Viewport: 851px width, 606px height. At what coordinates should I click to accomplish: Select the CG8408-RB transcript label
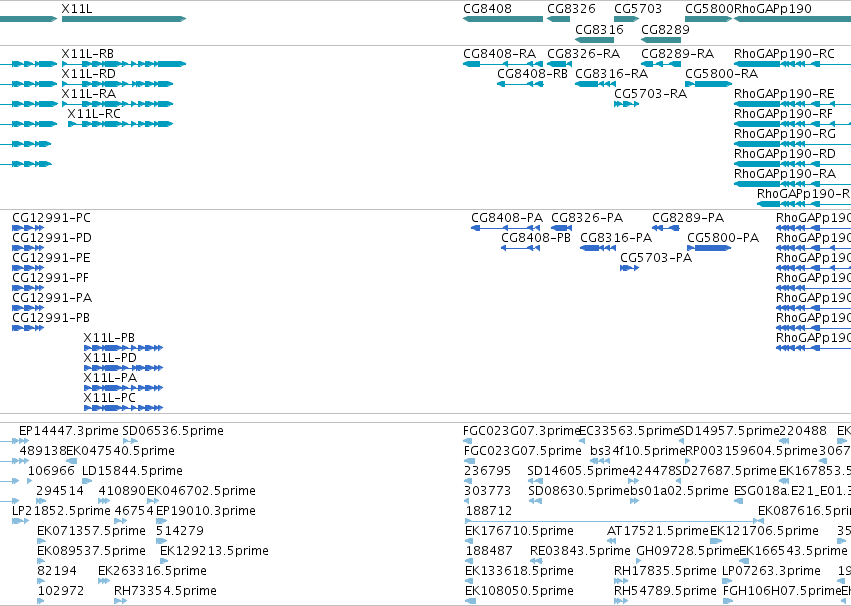coord(532,74)
